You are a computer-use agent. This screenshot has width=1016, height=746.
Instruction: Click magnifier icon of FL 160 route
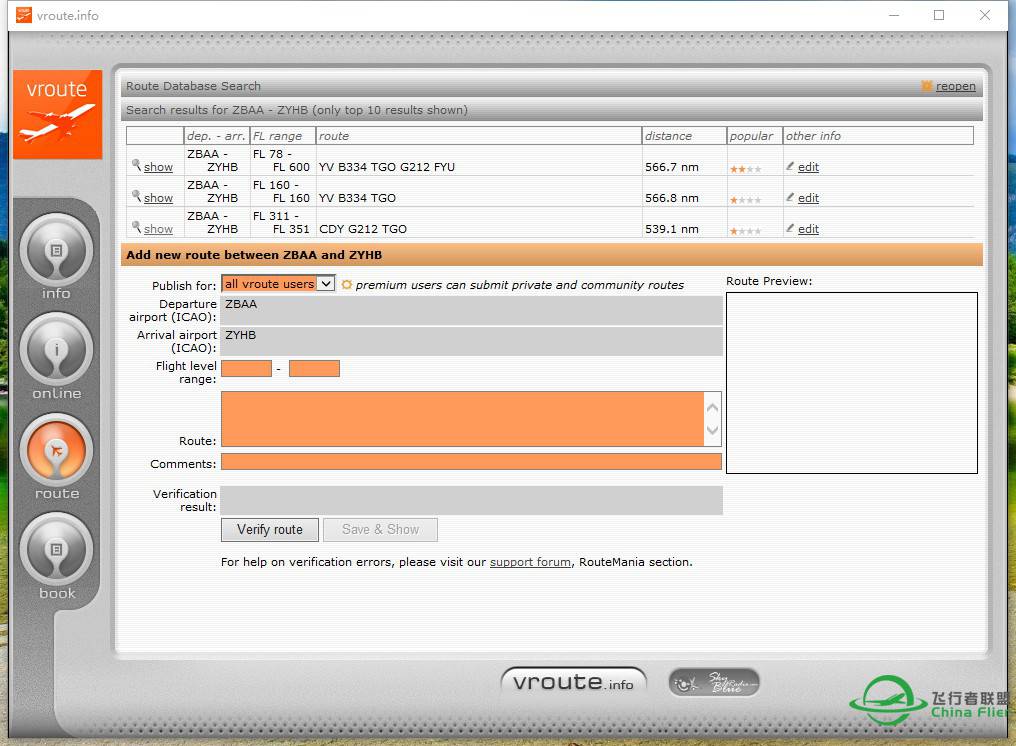[136, 196]
